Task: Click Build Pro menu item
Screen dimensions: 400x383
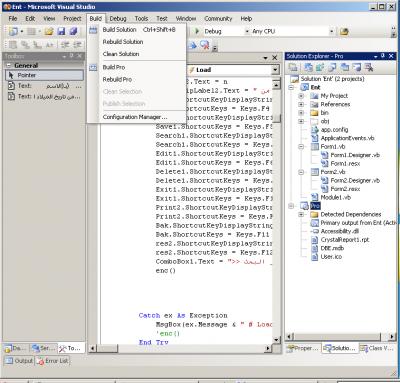Action: [x=137, y=67]
